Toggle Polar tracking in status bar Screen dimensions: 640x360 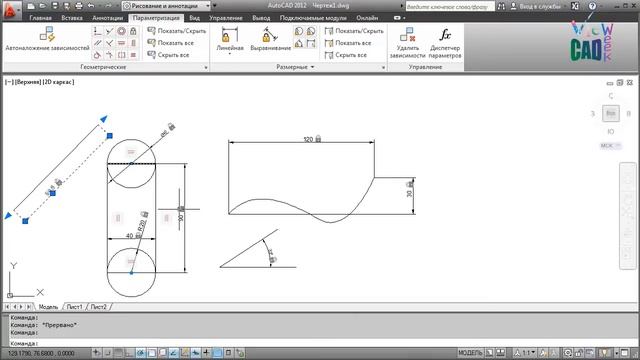click(141, 352)
